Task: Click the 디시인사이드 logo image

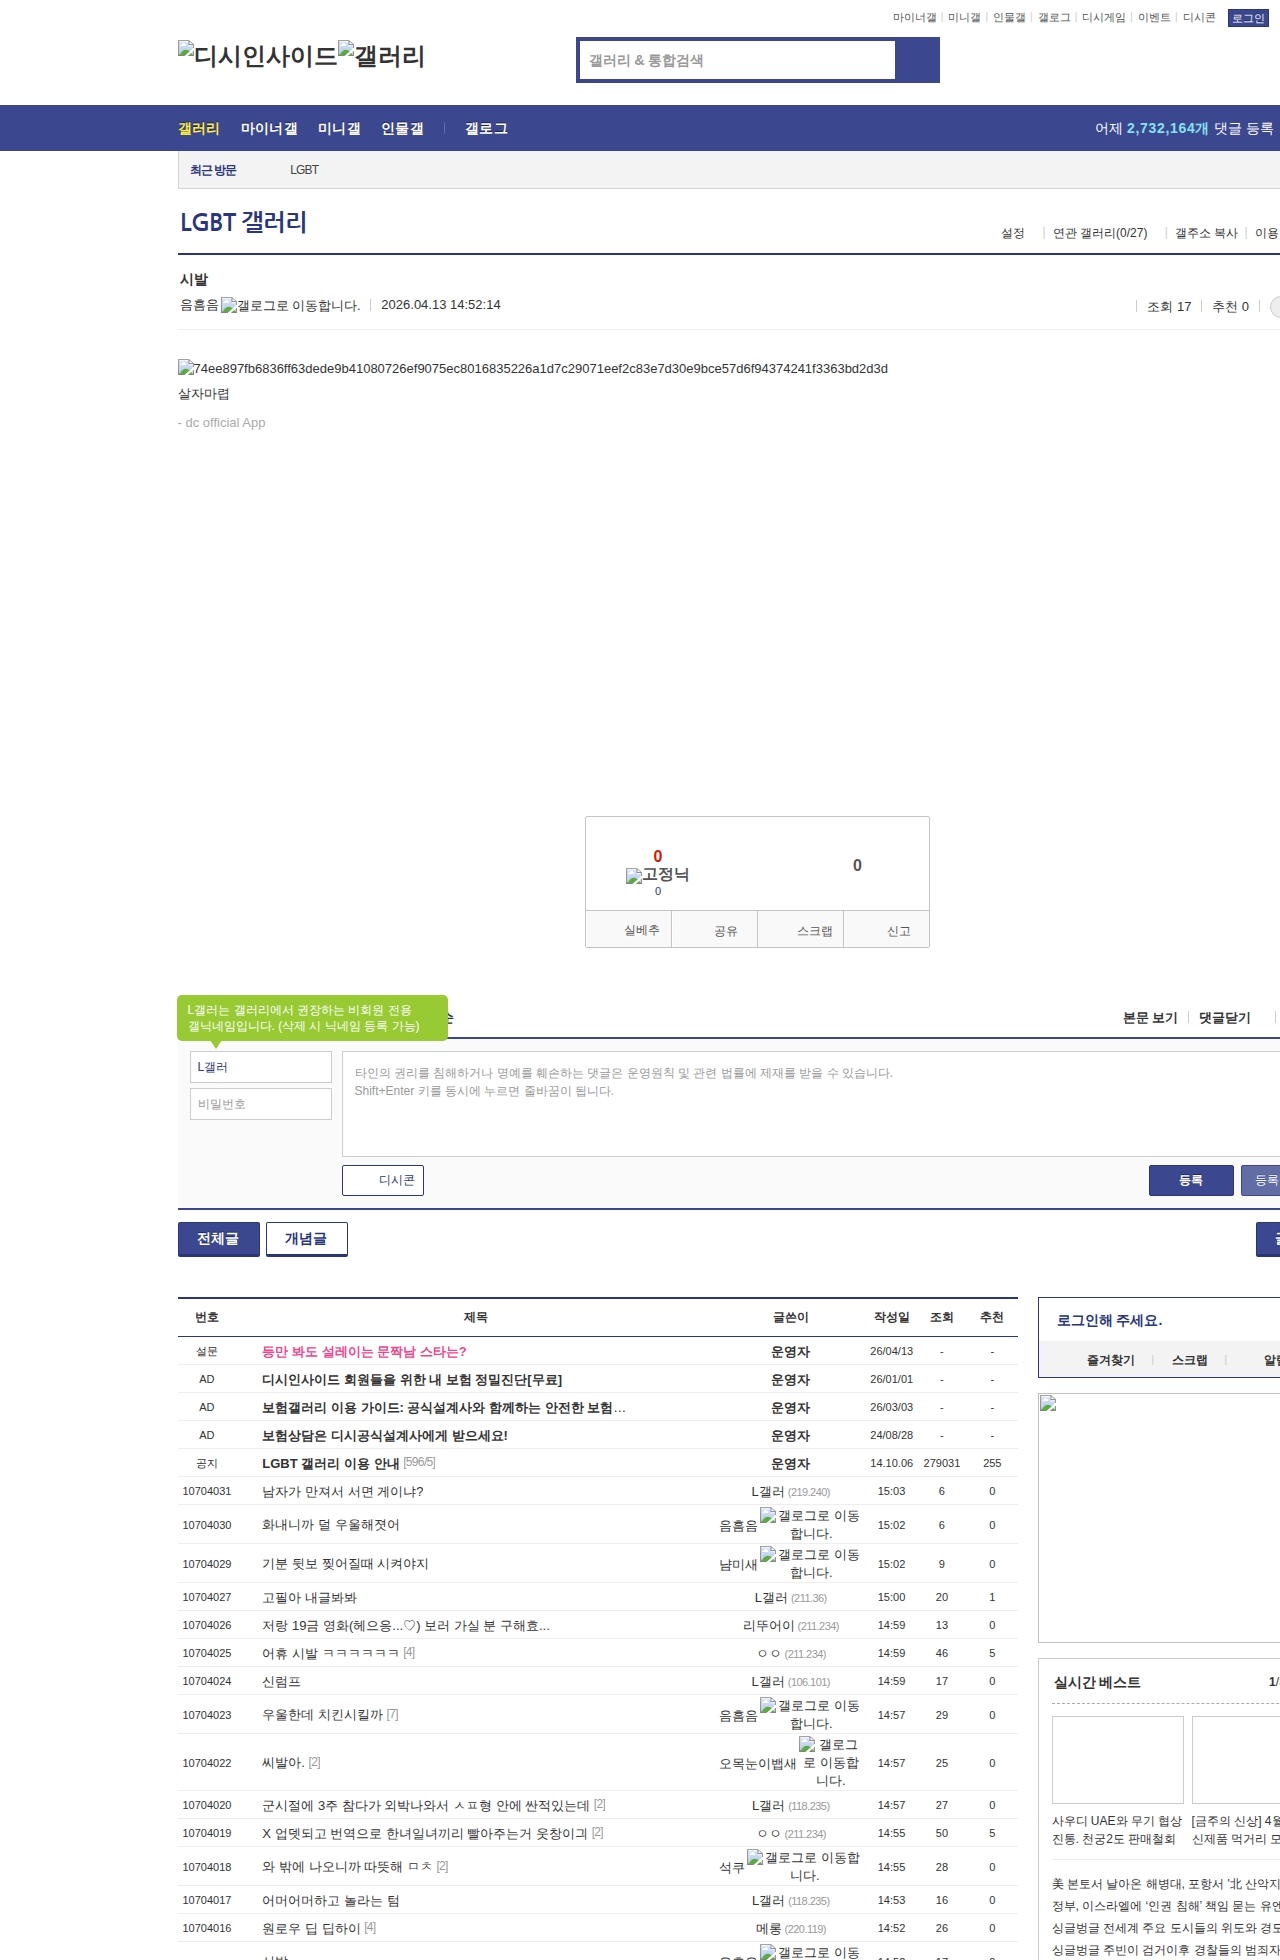Action: click(258, 55)
